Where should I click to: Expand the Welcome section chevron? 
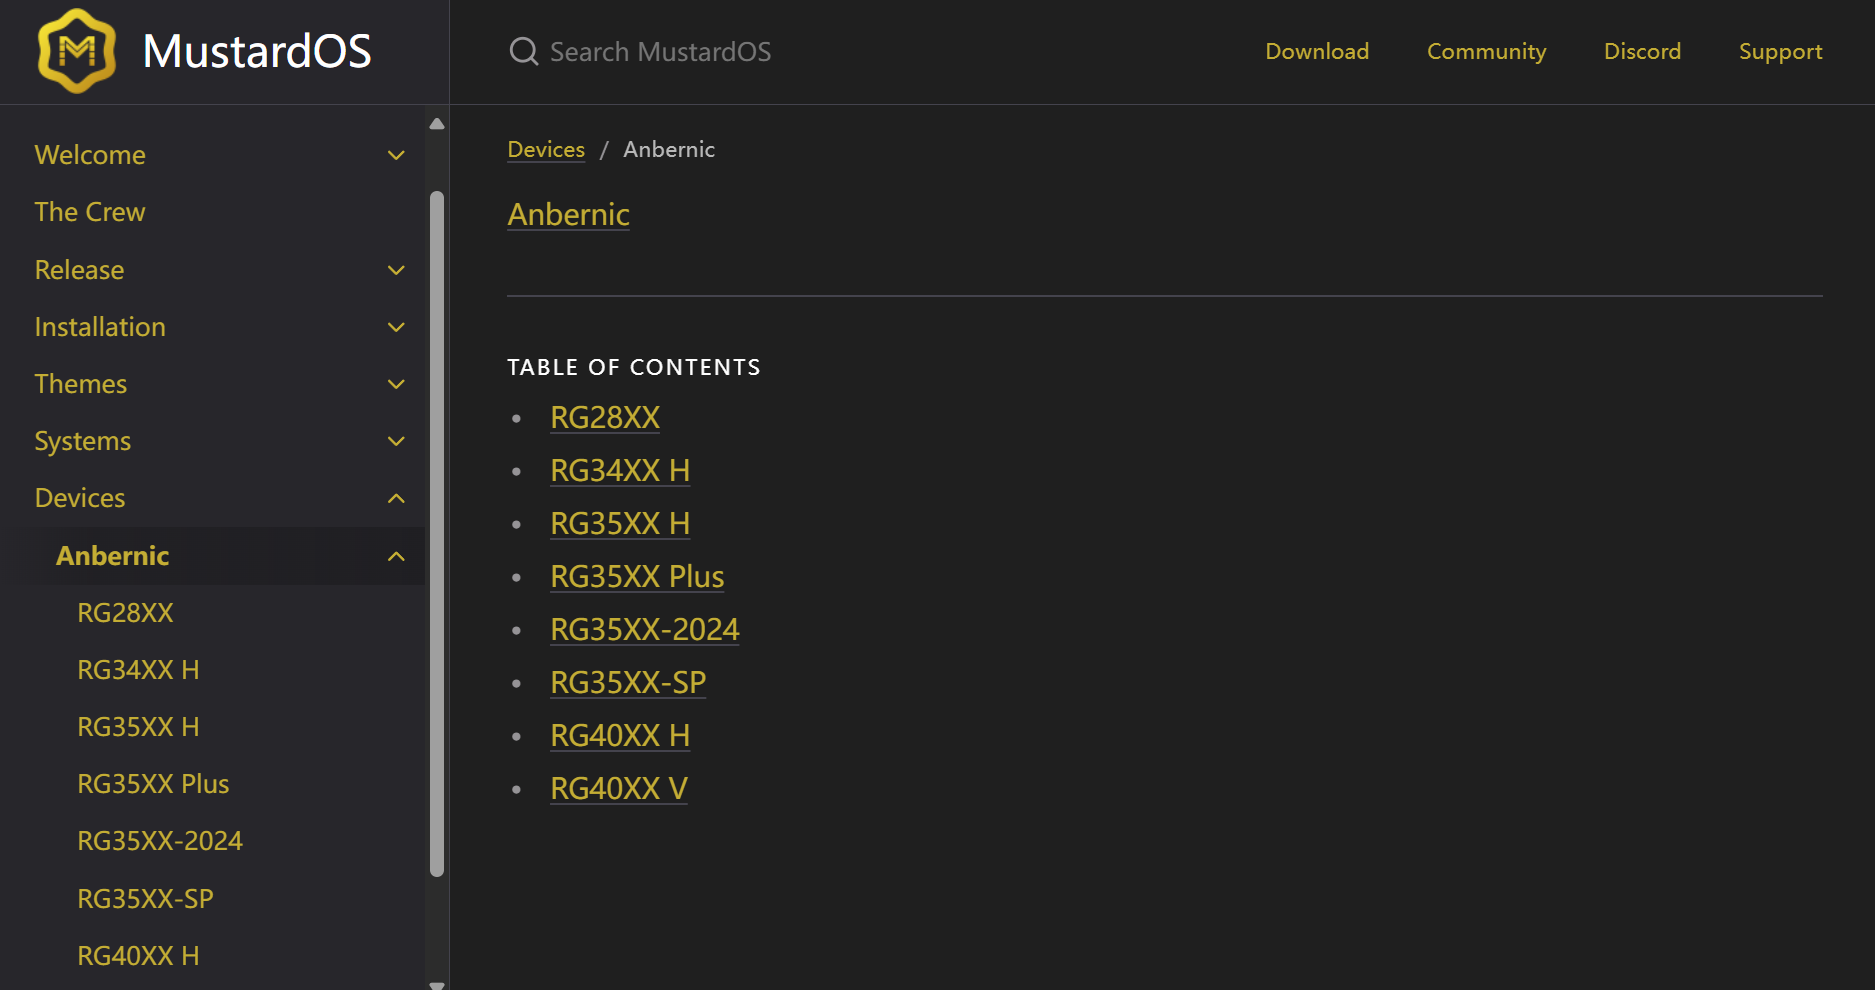click(396, 155)
